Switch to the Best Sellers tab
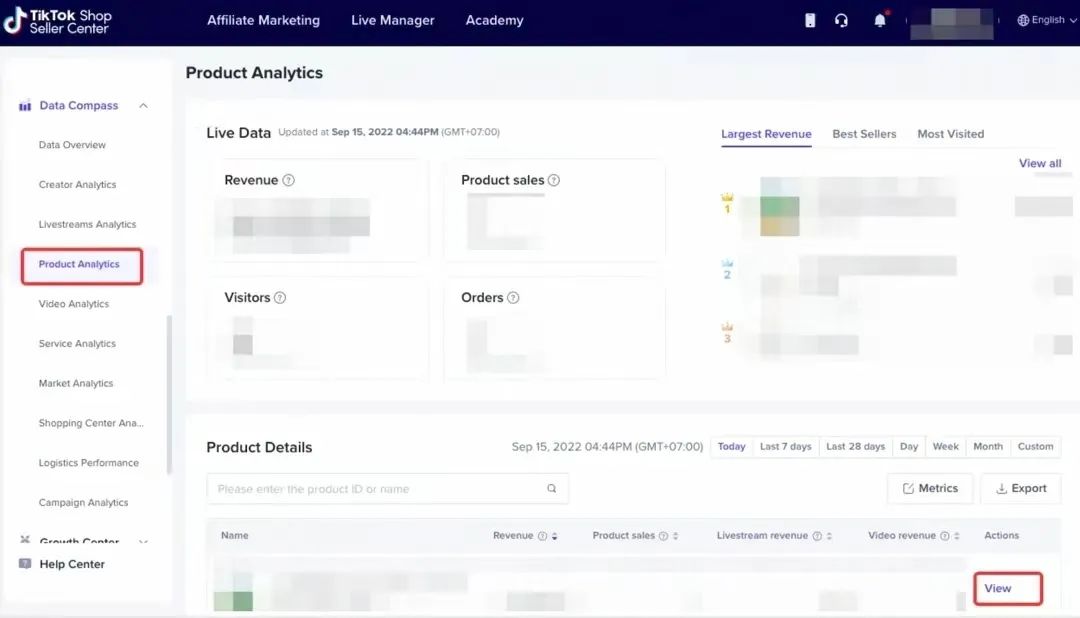The height and width of the screenshot is (618, 1080). point(864,134)
